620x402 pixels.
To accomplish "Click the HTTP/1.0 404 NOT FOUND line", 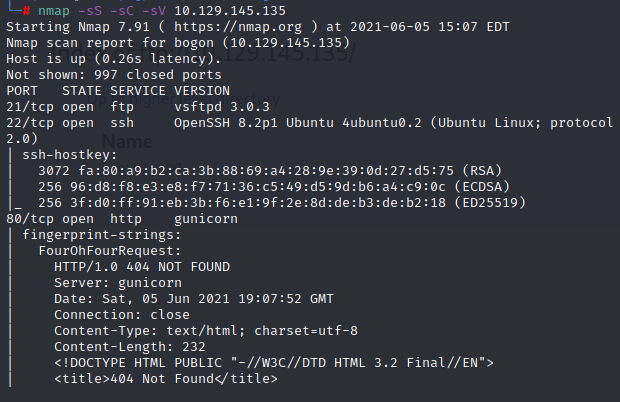I will pos(142,267).
